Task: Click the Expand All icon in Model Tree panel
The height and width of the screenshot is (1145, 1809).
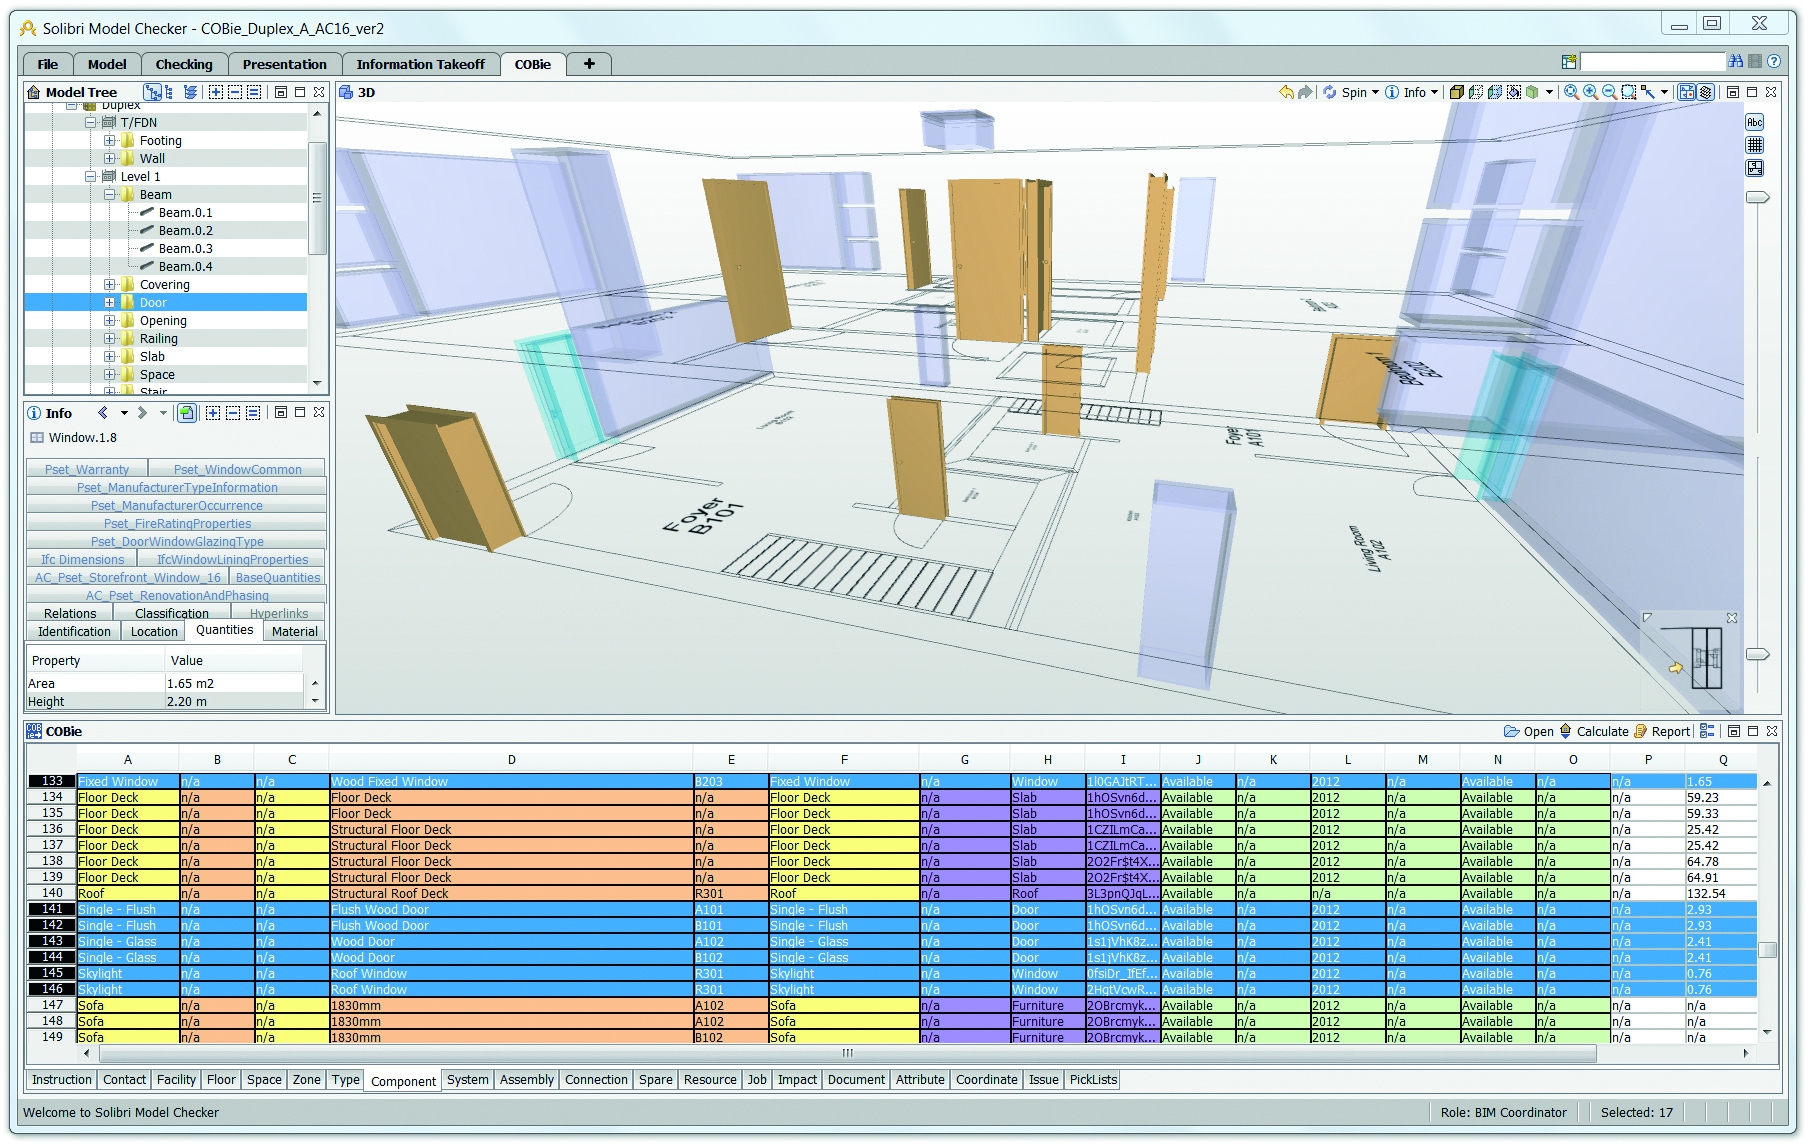Action: pos(216,92)
